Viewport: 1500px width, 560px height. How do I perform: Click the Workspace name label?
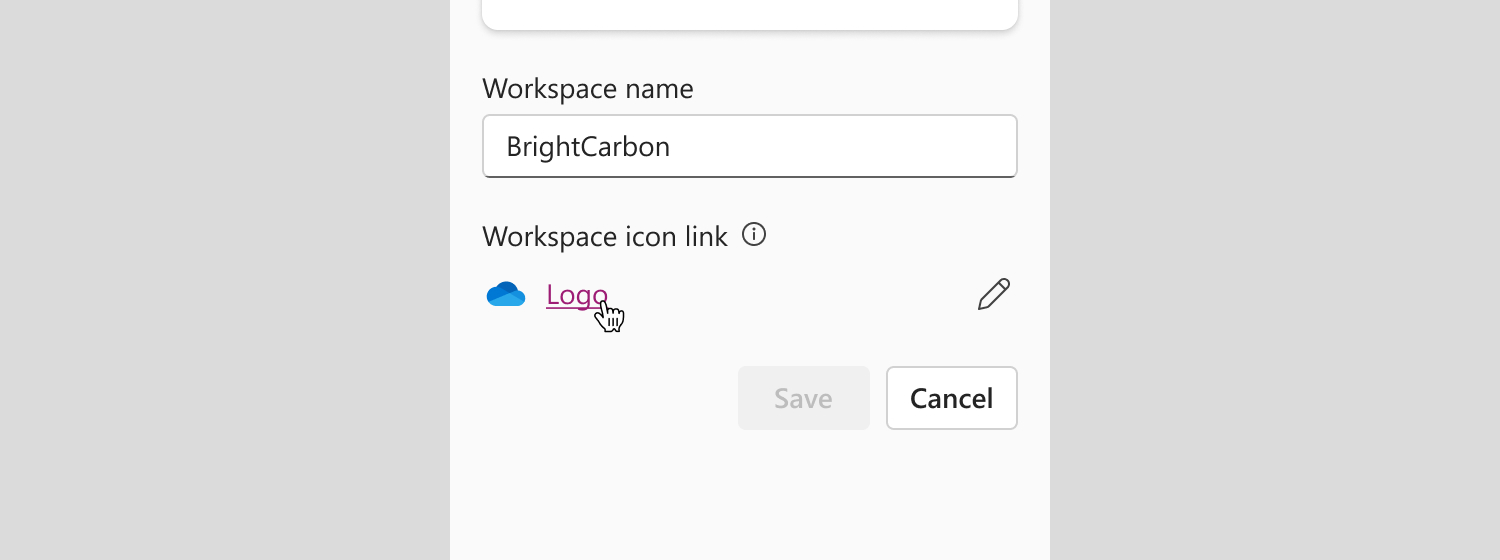point(587,89)
